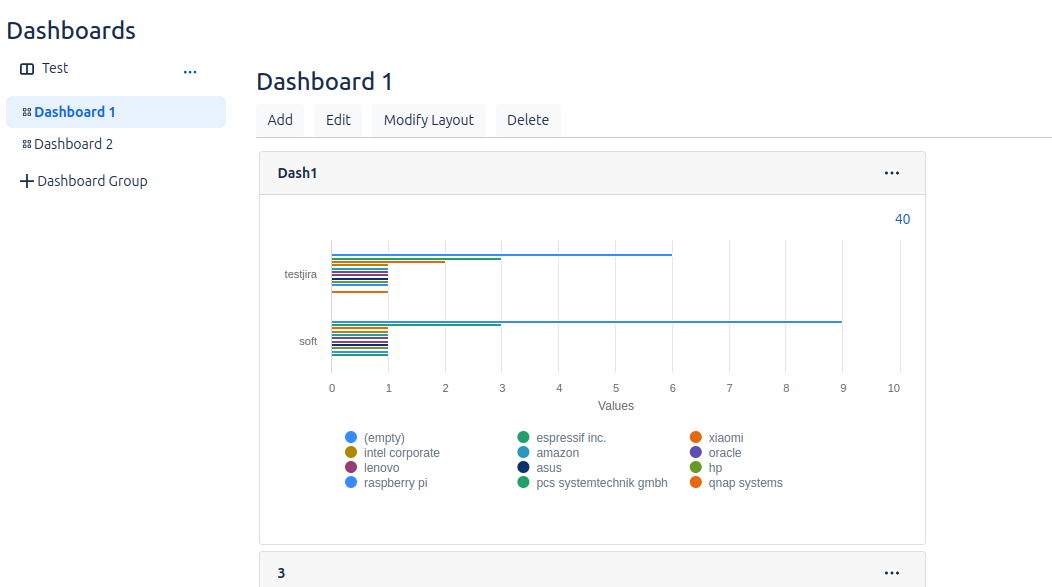The height and width of the screenshot is (587, 1052).
Task: Click the total count link 40
Action: (x=902, y=219)
